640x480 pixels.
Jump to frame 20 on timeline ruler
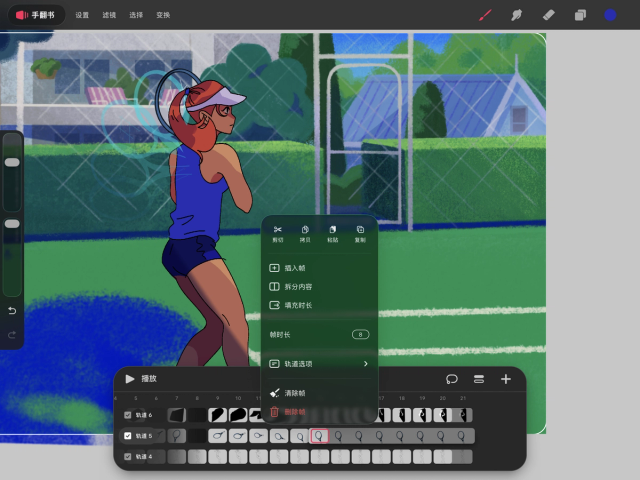pyautogui.click(x=442, y=398)
